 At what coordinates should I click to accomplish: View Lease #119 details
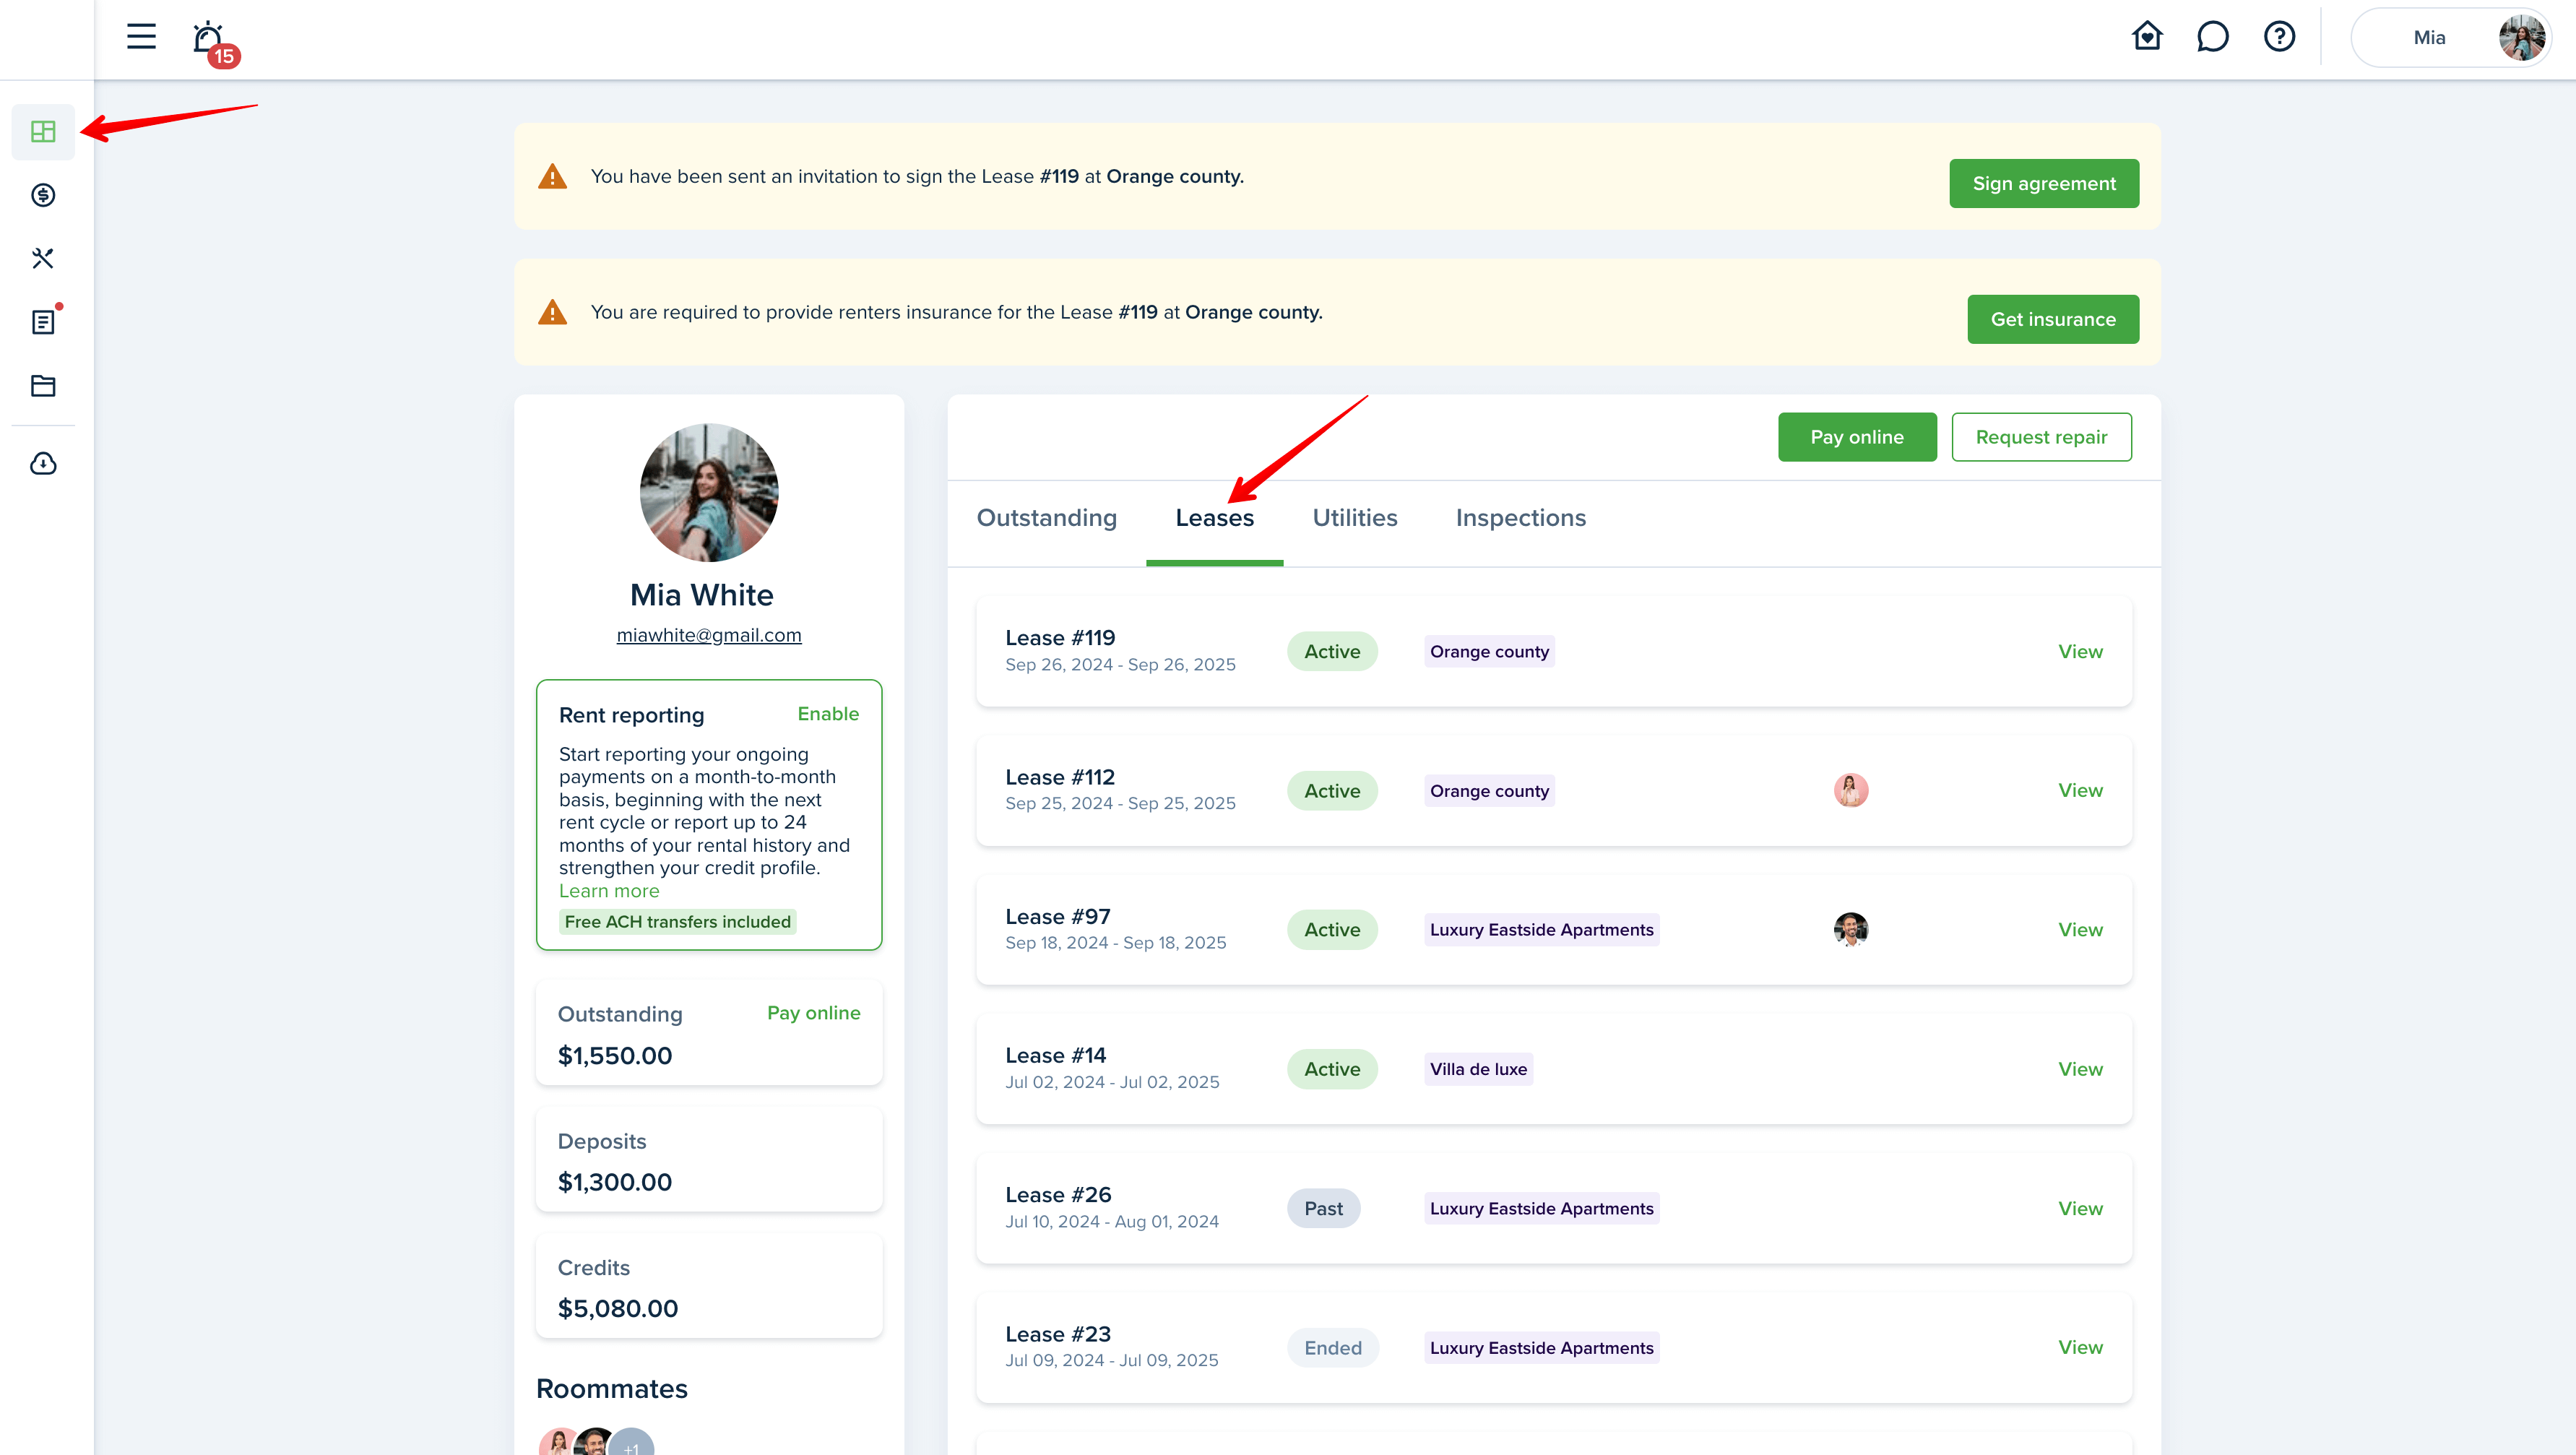point(2080,652)
